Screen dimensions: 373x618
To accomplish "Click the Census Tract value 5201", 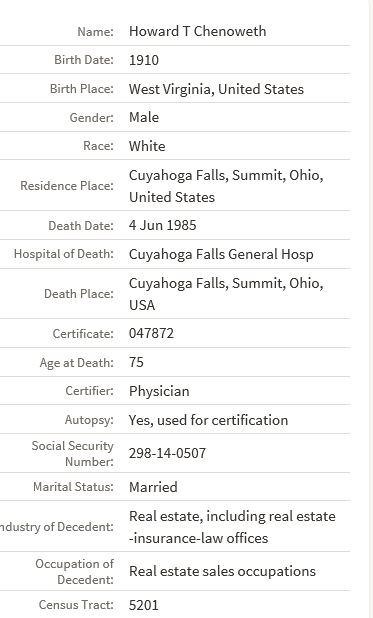I will (x=144, y=605).
